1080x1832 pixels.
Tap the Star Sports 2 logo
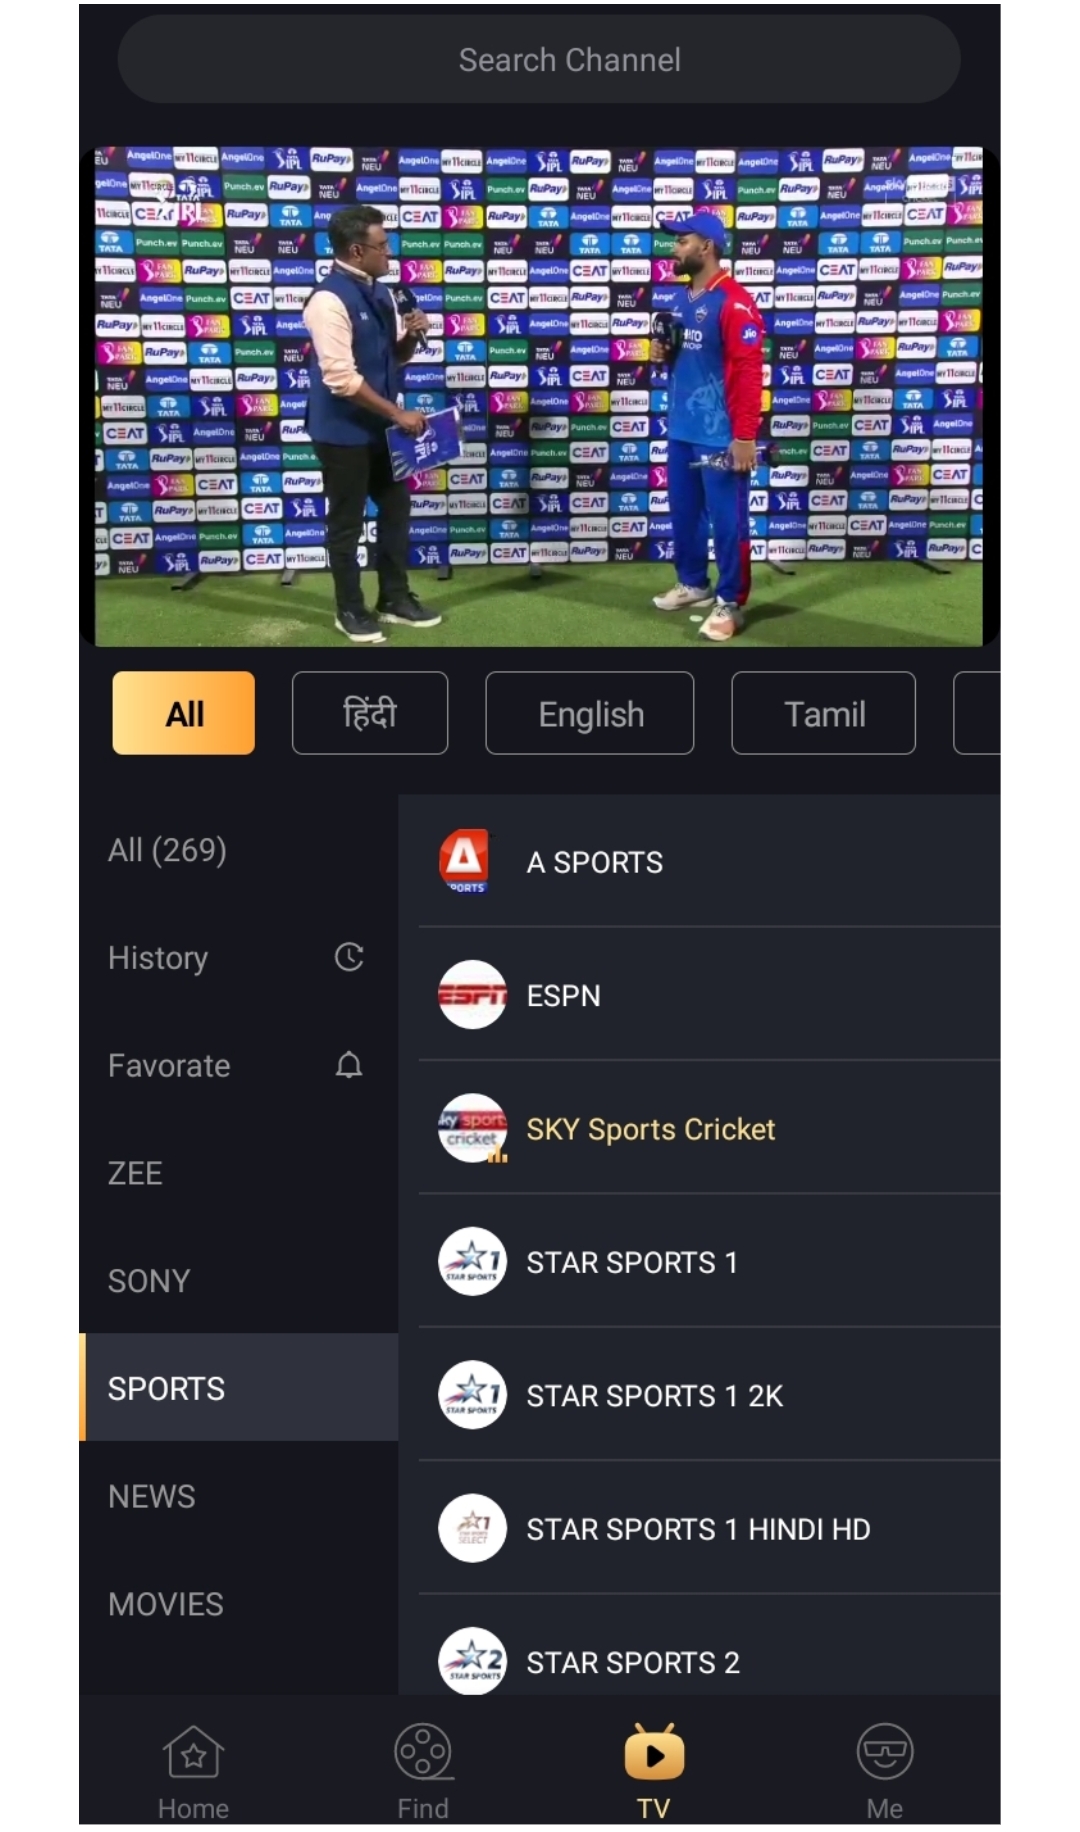pyautogui.click(x=472, y=1661)
